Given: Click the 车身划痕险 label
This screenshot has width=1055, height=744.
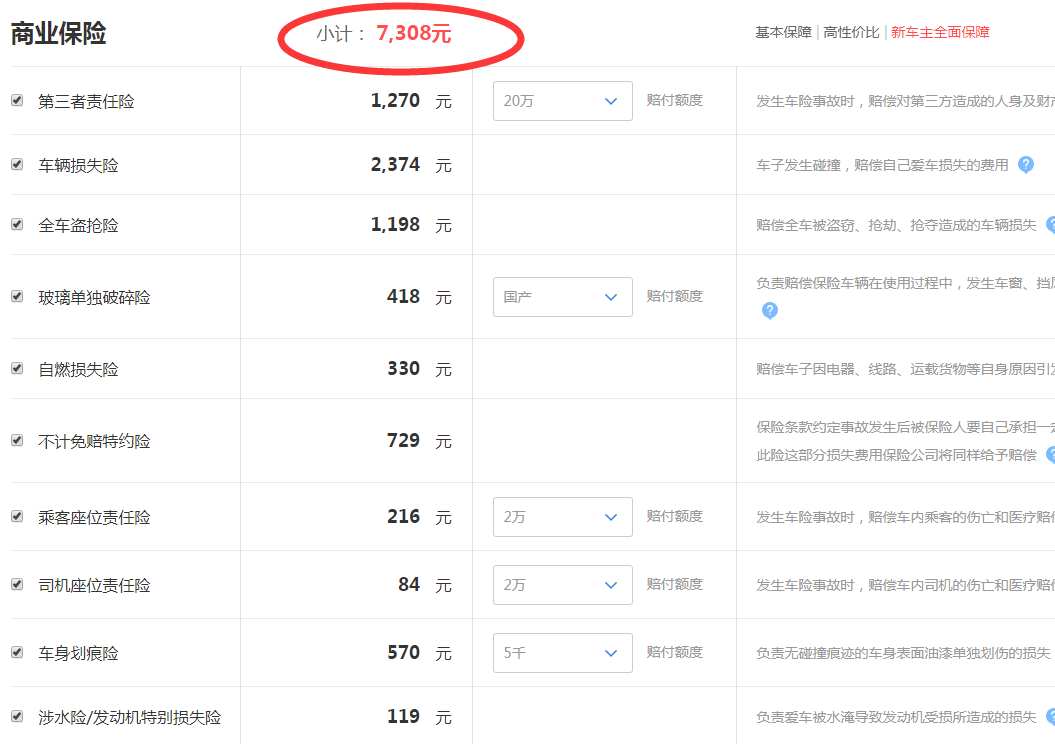Looking at the screenshot, I should point(78,653).
